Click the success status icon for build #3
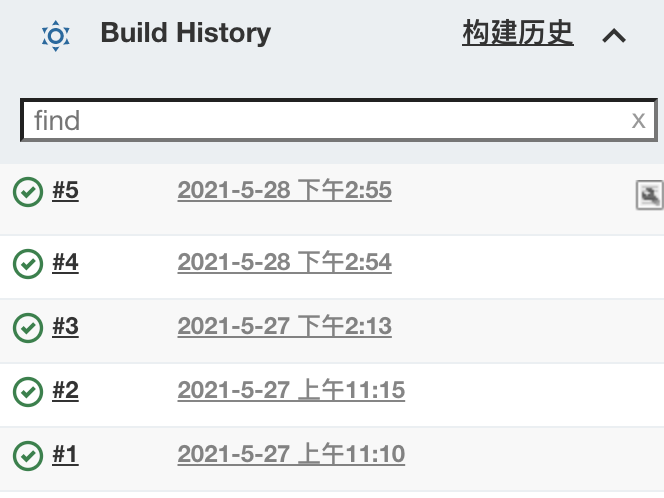Screen dimensions: 664x498 (28, 328)
